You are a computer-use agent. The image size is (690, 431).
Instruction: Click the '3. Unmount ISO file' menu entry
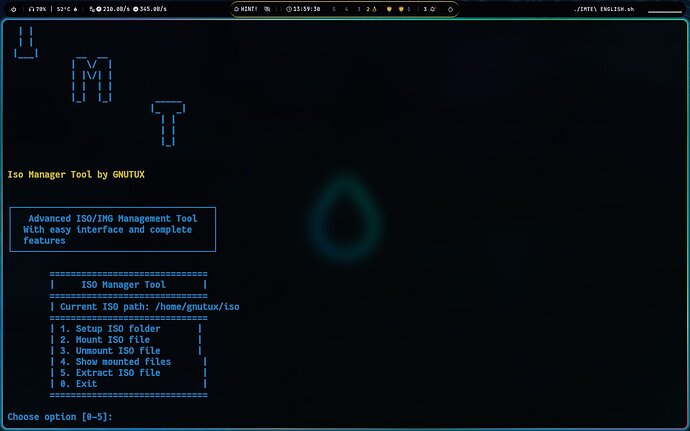pos(110,351)
